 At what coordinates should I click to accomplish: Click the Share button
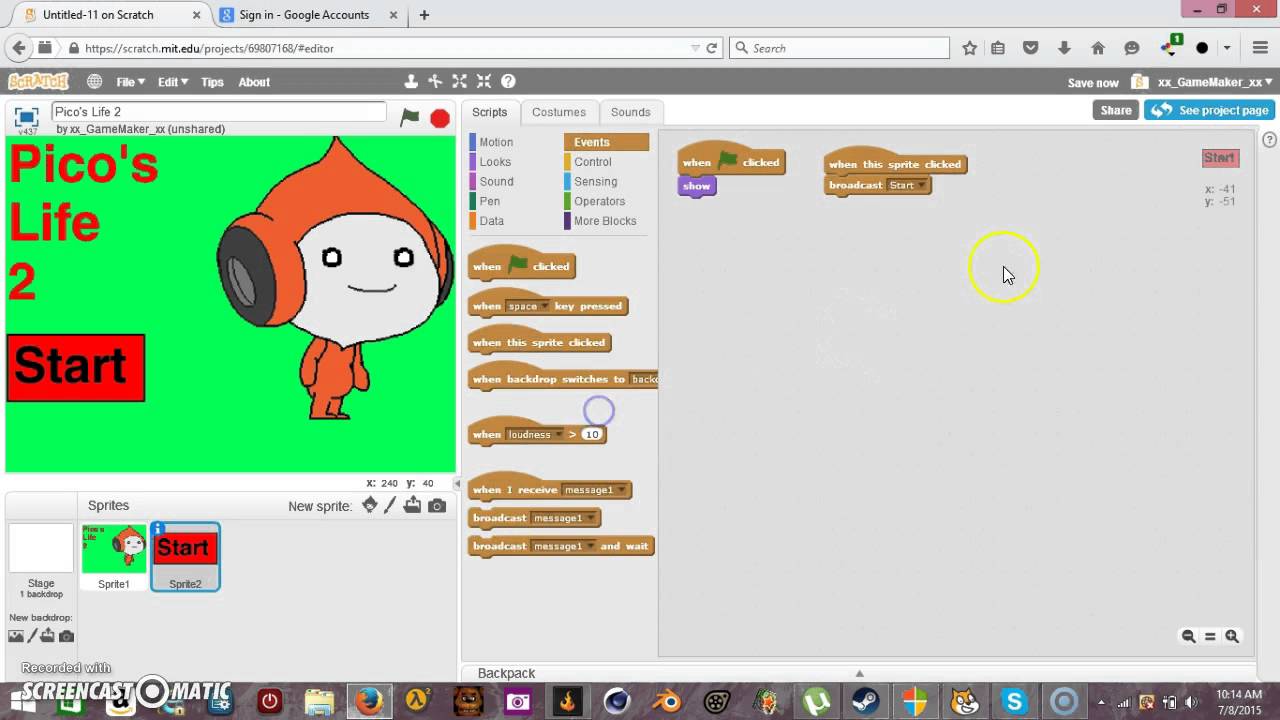[x=1116, y=110]
